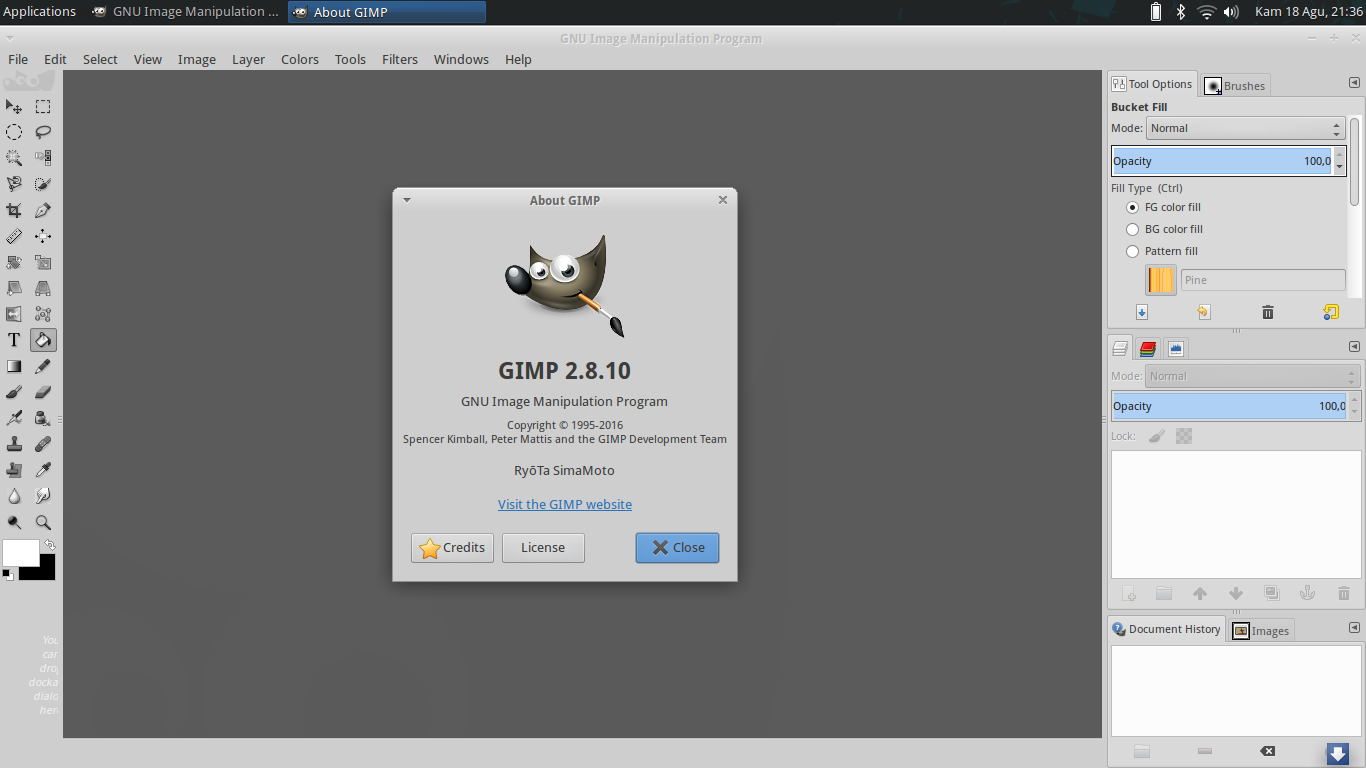The width and height of the screenshot is (1366, 768).
Task: Select the Eraser tool
Action: coord(43,392)
